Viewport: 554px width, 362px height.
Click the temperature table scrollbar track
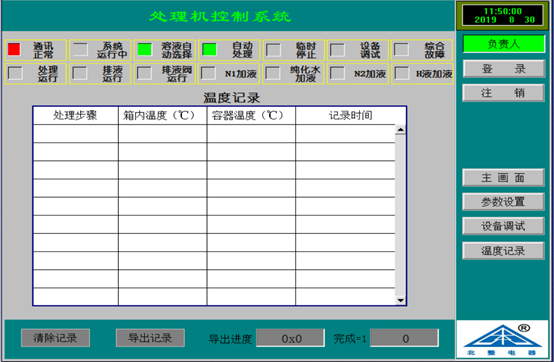[400, 215]
